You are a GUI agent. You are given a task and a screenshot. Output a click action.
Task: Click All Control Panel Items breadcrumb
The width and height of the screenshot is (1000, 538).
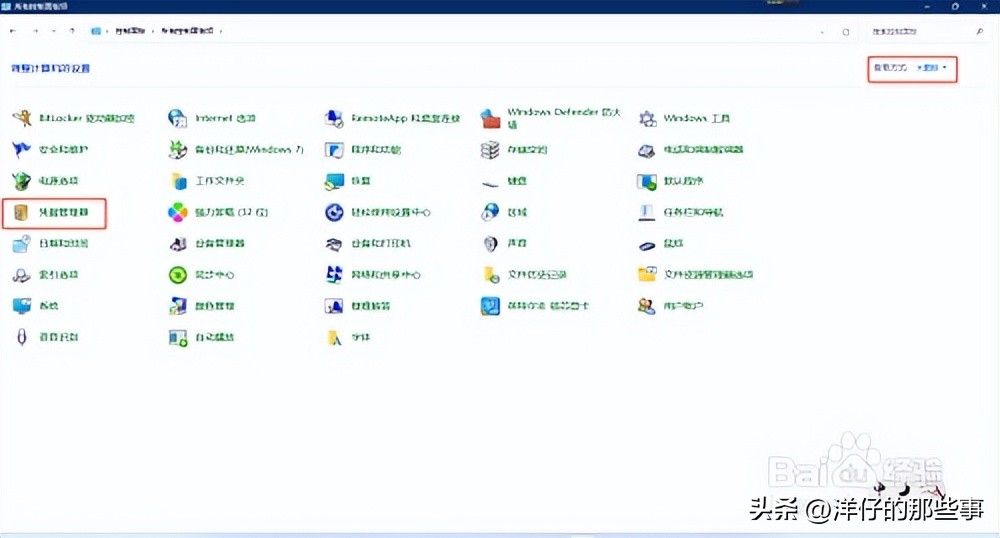pyautogui.click(x=187, y=31)
